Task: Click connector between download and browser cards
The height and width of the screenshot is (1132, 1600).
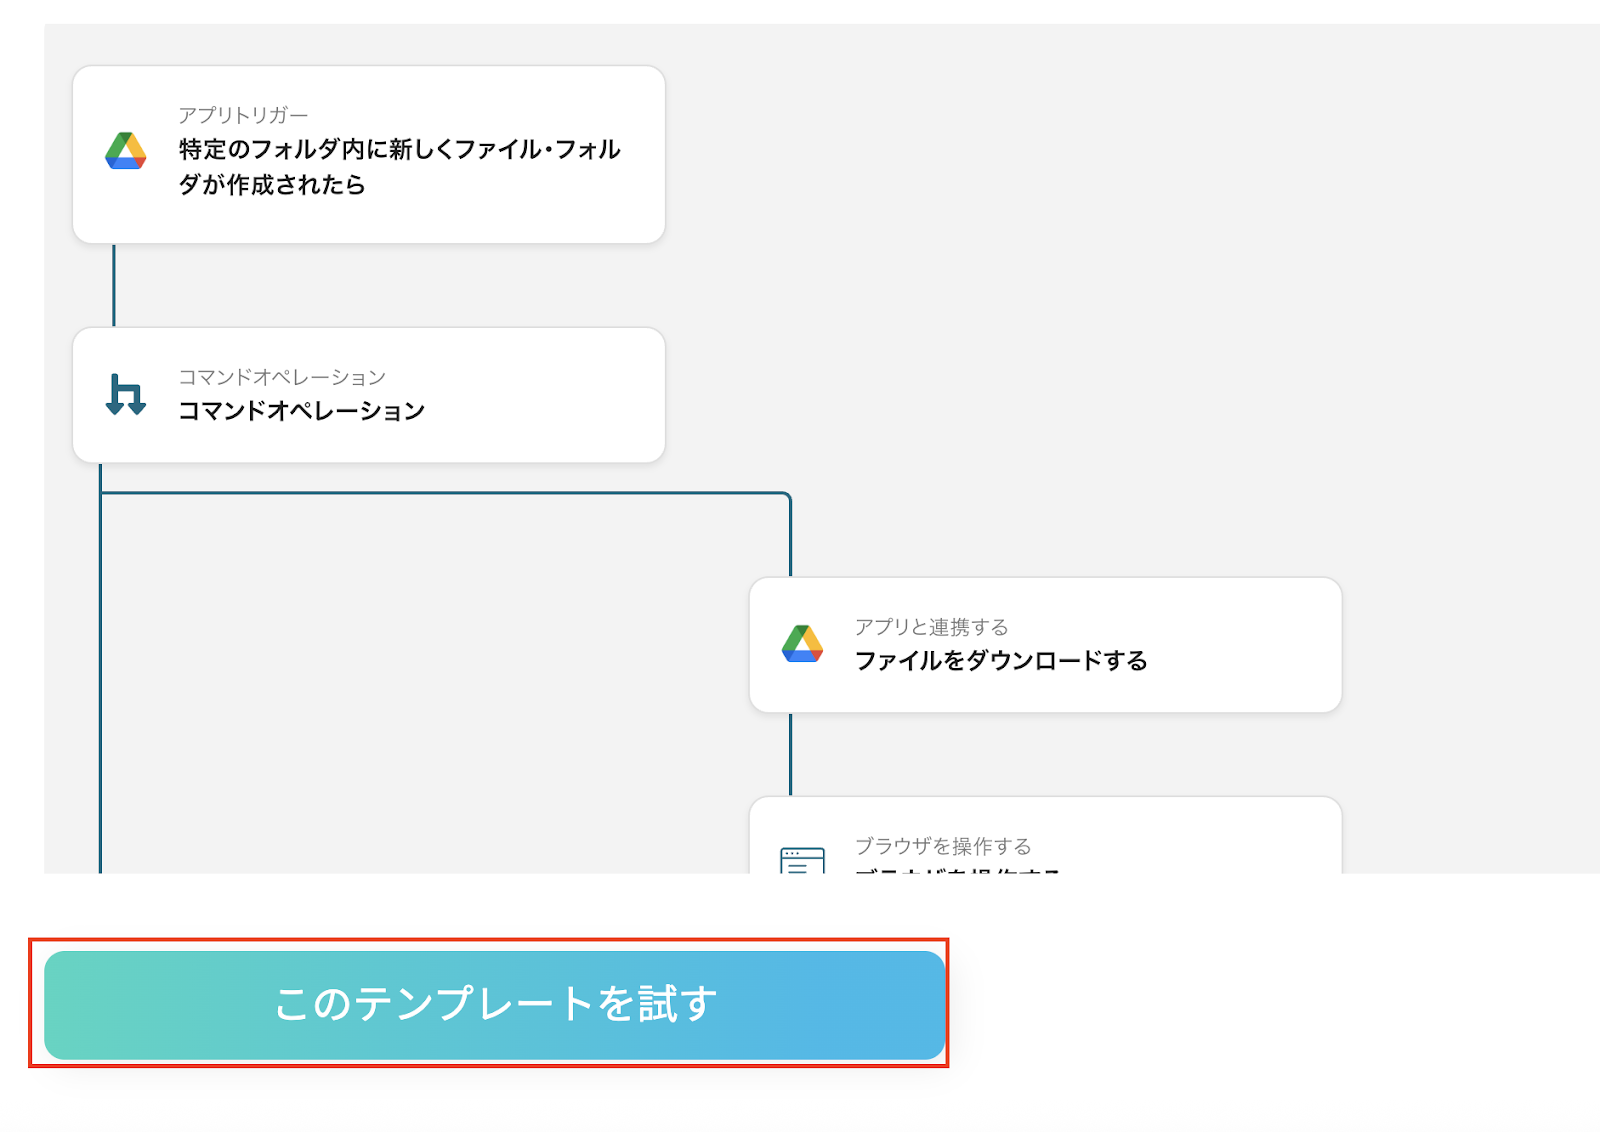Action: coord(791,754)
